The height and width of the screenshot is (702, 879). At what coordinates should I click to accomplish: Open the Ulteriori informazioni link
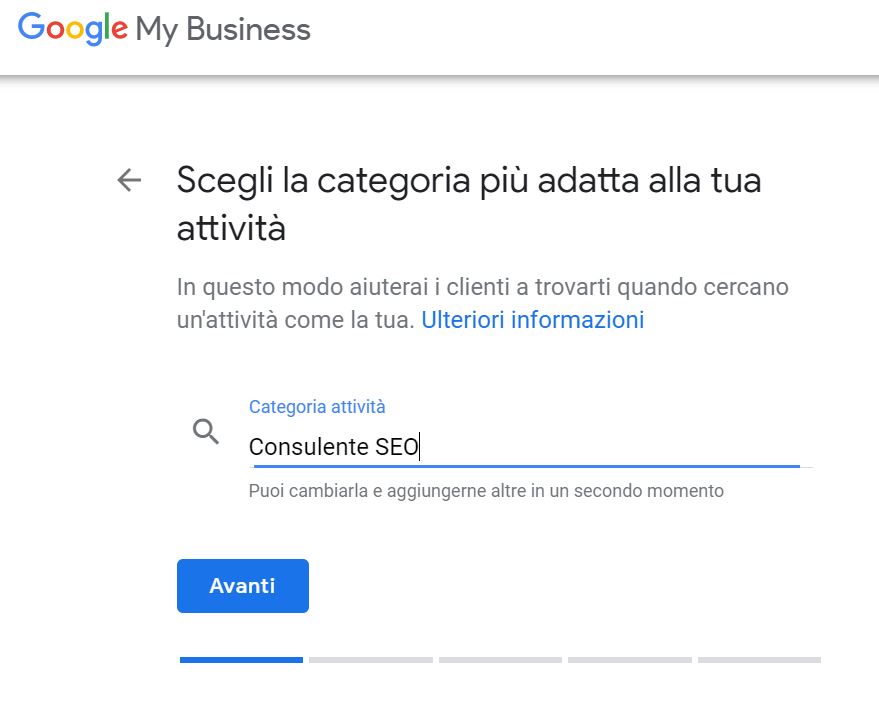[x=533, y=320]
